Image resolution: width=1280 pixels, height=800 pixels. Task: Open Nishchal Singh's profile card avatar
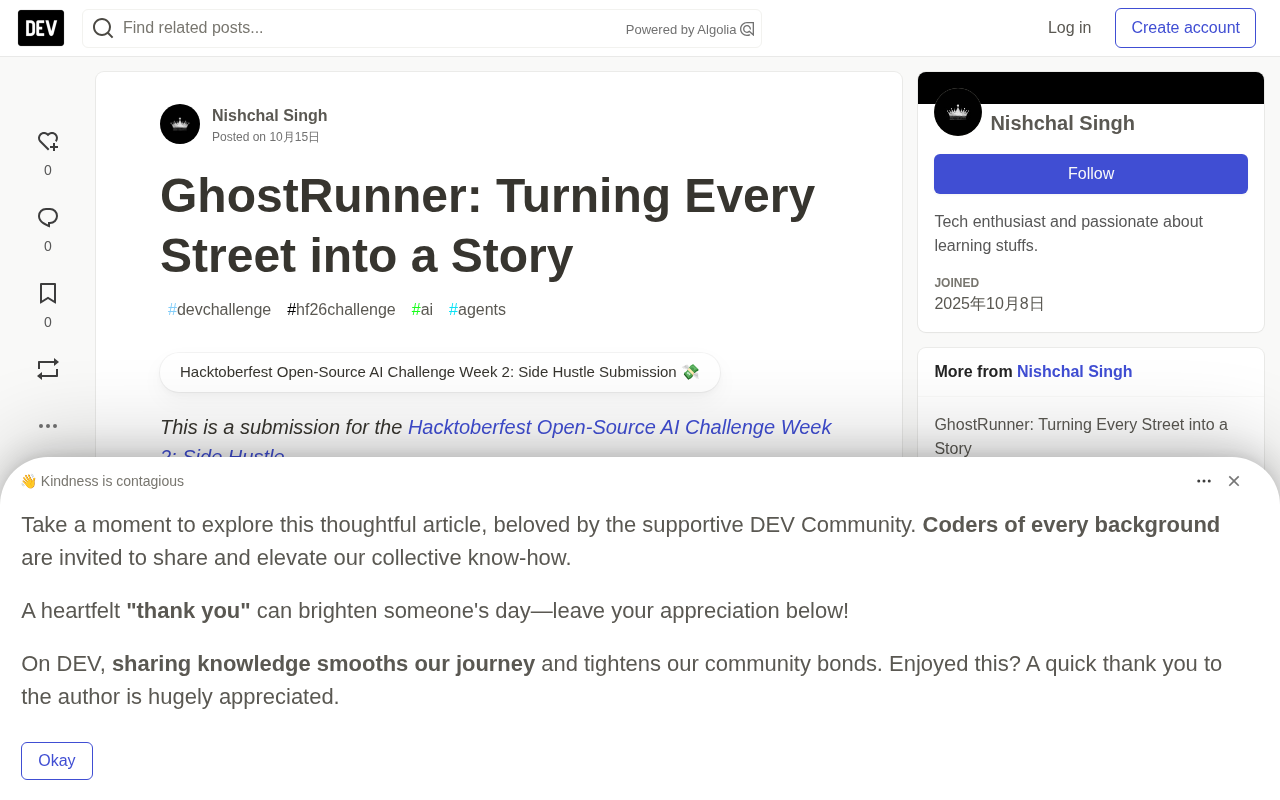pyautogui.click(x=958, y=112)
